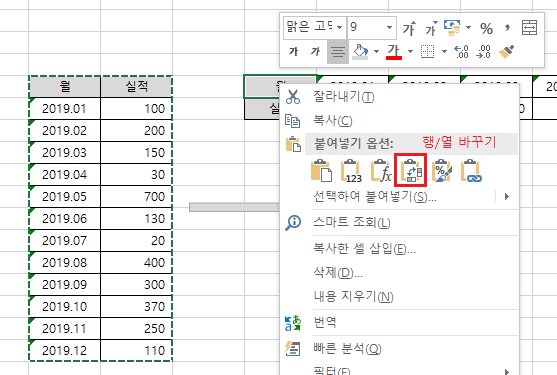Image resolution: width=557 pixels, height=375 pixels.
Task: Select cell containing 2019.12
Action: point(65,350)
